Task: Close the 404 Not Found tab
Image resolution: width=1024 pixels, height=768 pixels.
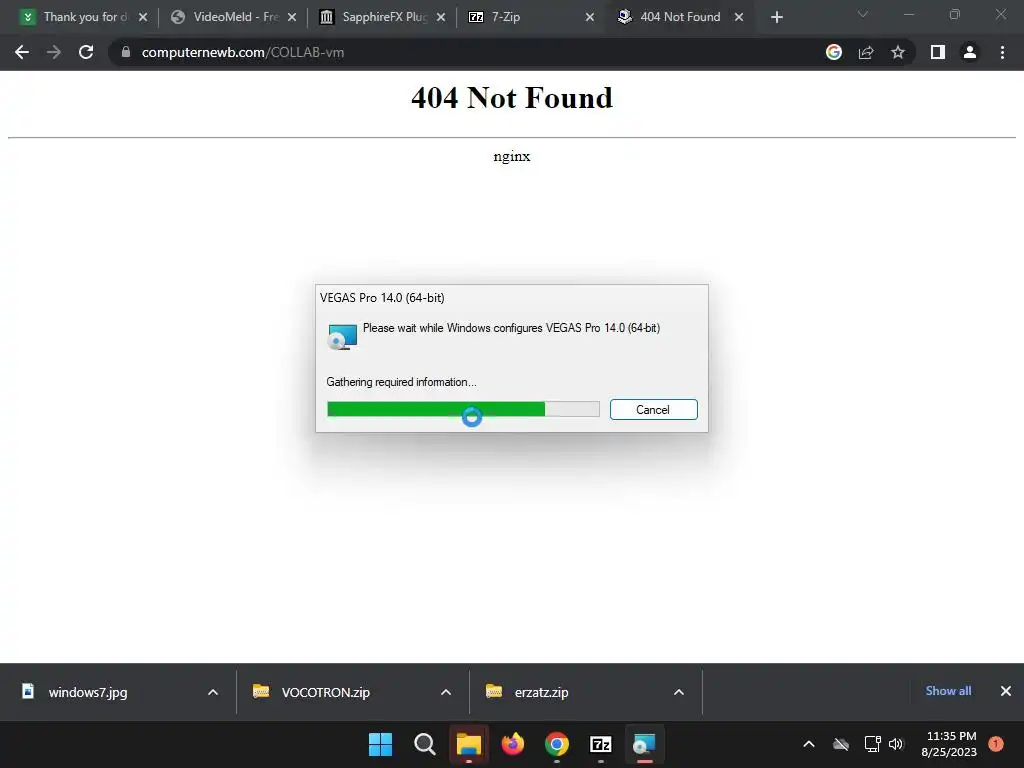Action: [x=739, y=17]
